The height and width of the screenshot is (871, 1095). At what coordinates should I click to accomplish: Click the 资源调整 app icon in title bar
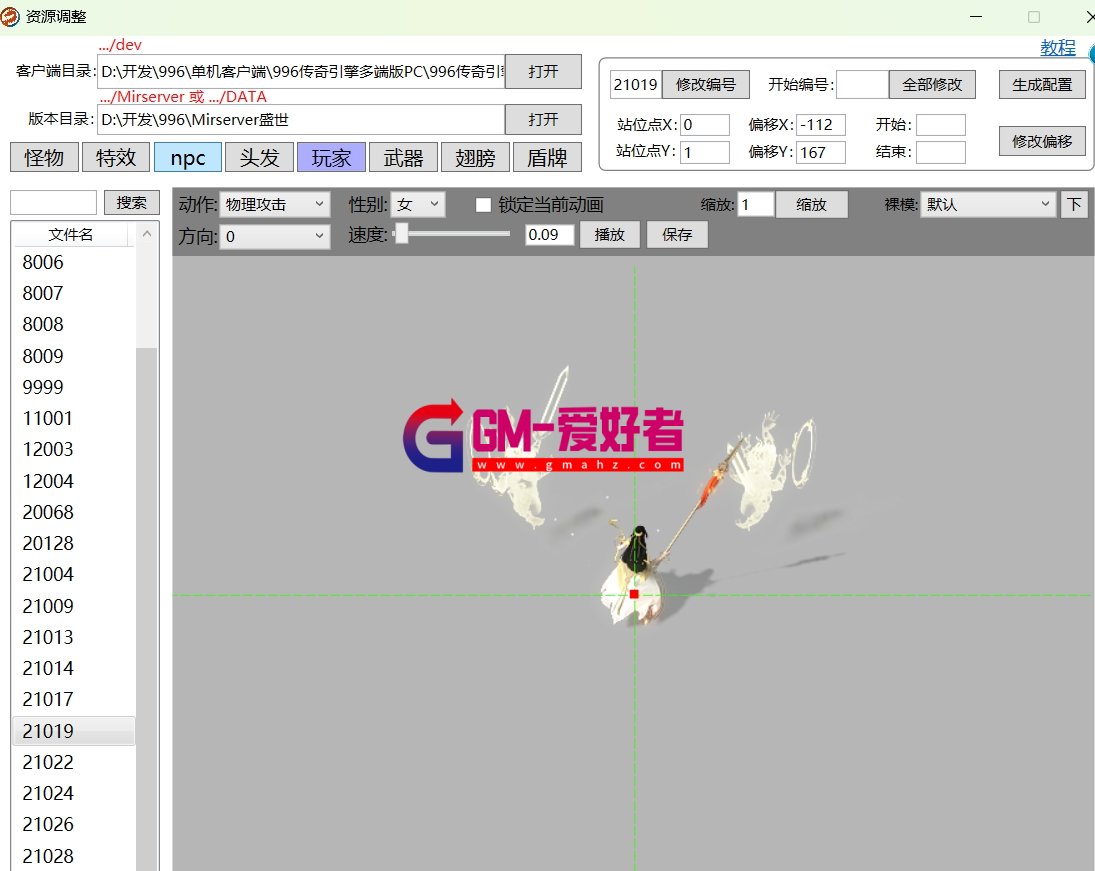pyautogui.click(x=10, y=16)
